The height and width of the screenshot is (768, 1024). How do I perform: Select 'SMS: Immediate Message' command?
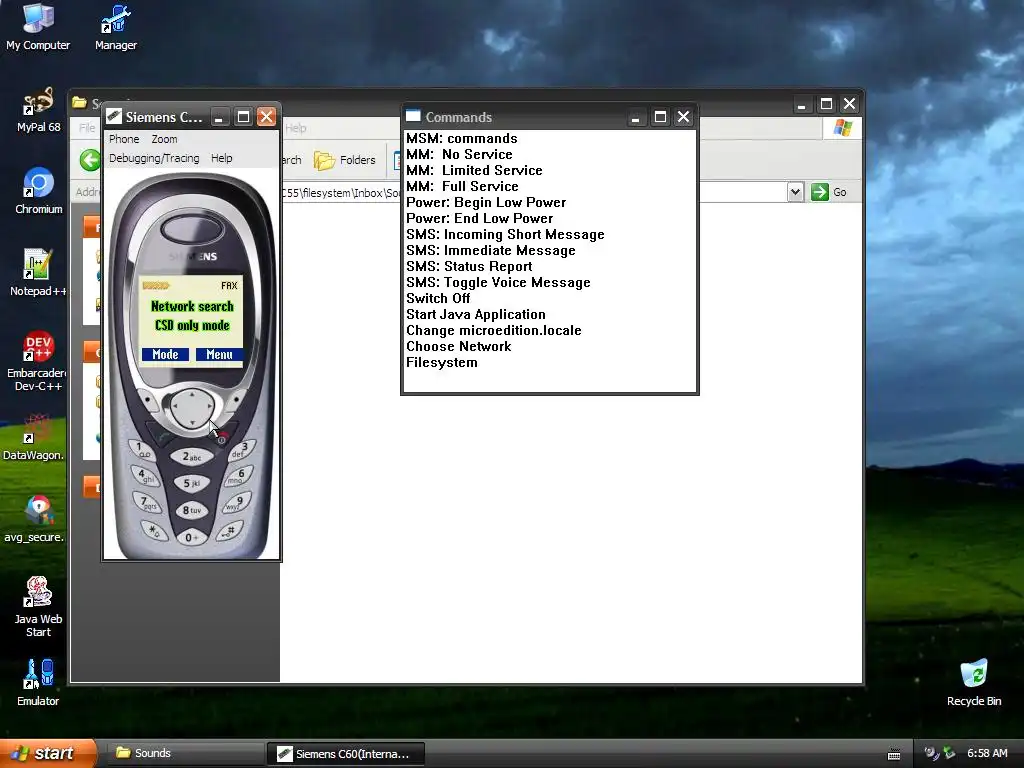(x=490, y=250)
